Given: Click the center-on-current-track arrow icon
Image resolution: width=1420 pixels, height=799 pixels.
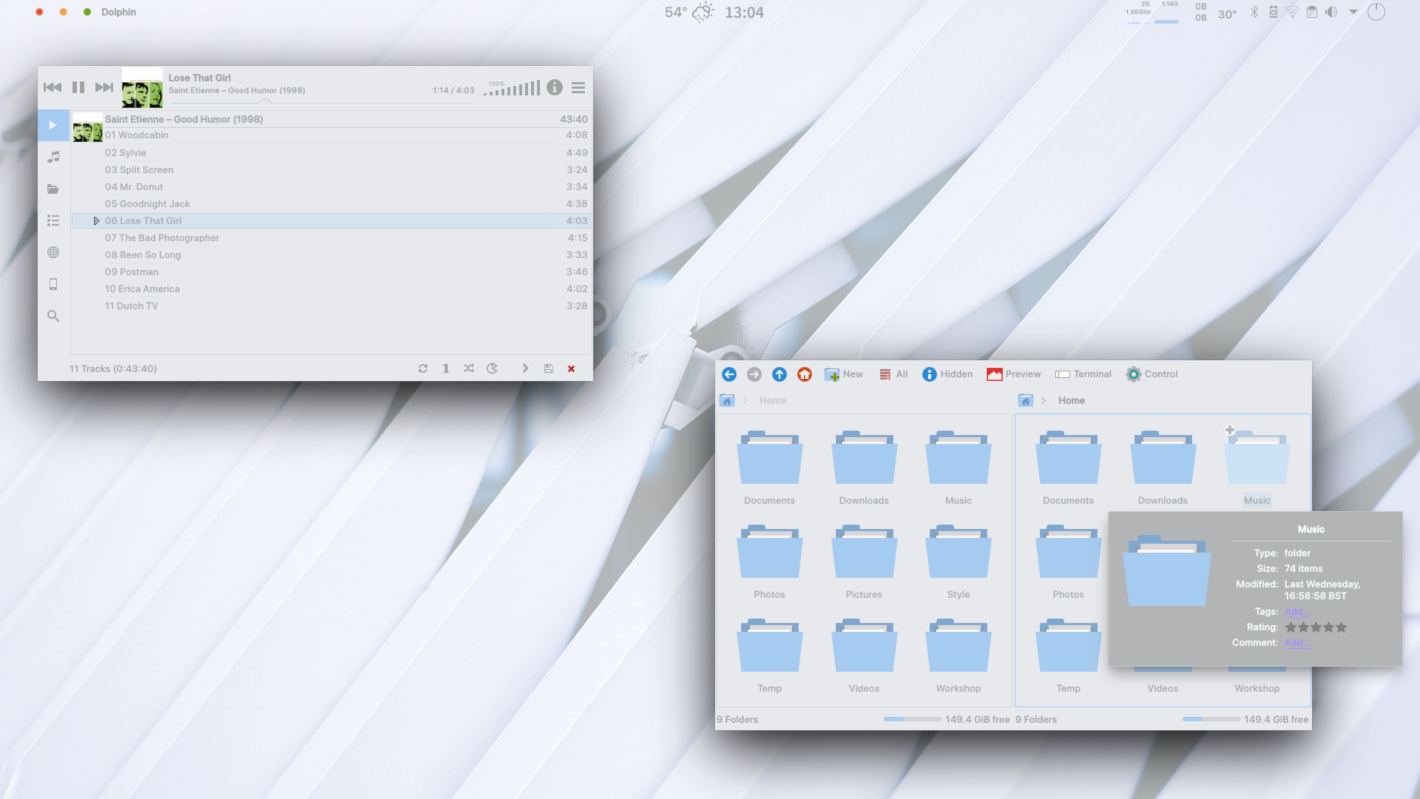Looking at the screenshot, I should click(x=525, y=369).
